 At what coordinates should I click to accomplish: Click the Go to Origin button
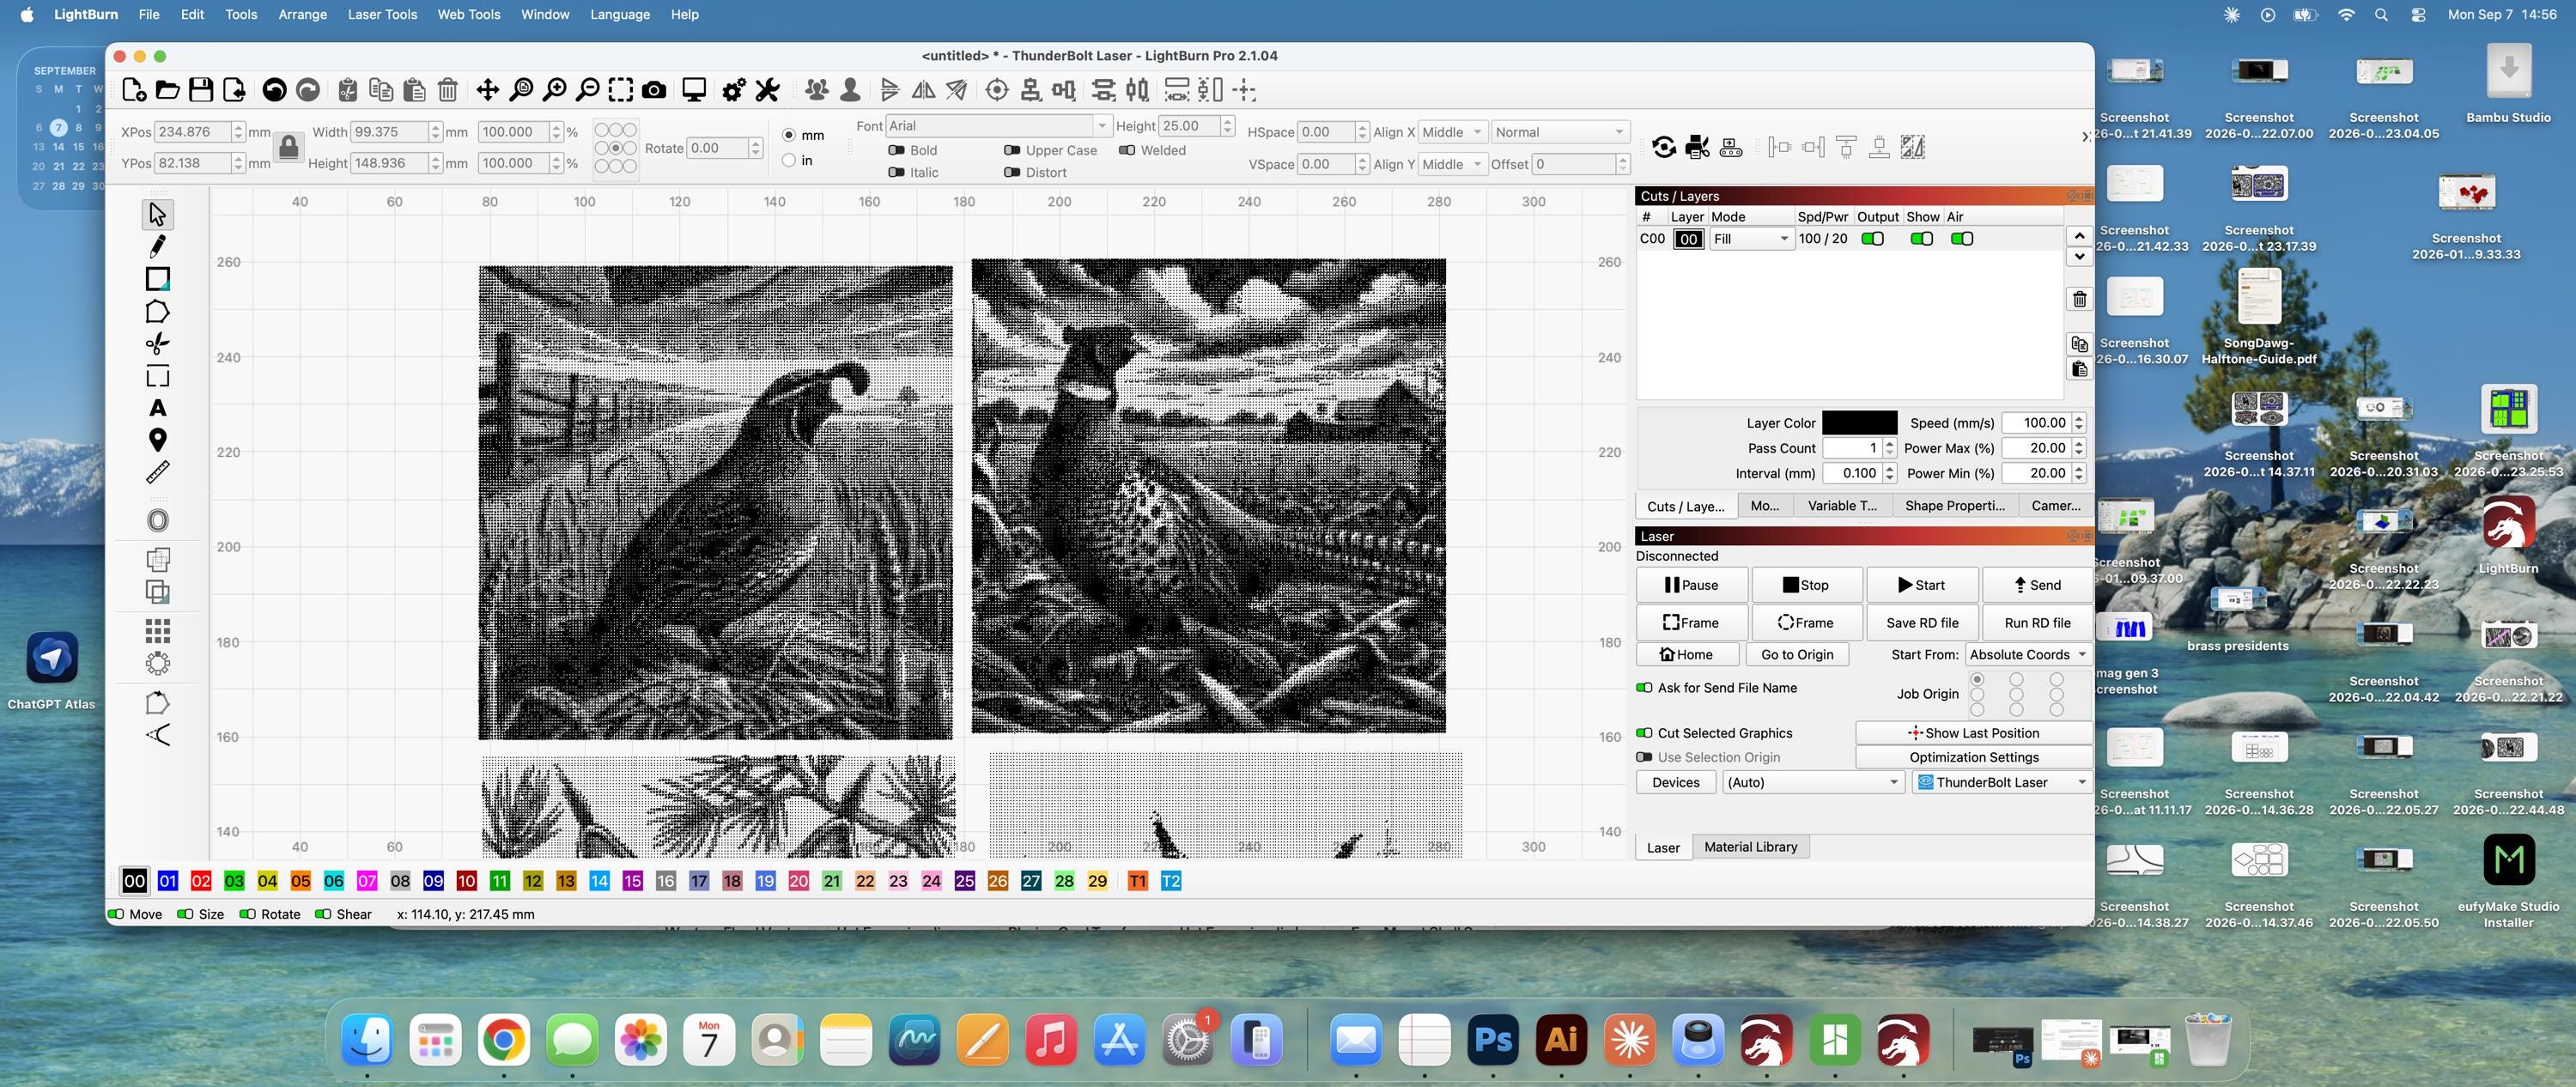click(1797, 654)
